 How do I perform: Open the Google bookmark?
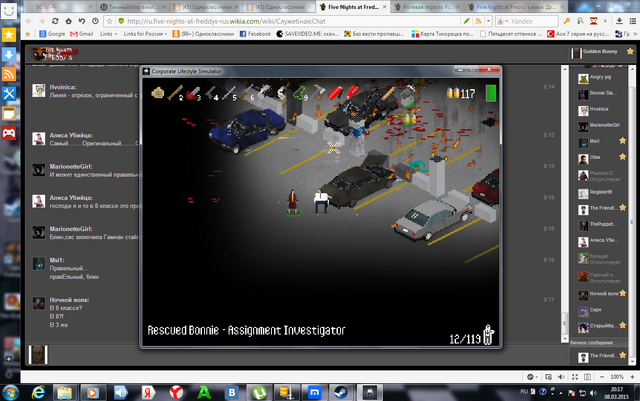click(52, 34)
